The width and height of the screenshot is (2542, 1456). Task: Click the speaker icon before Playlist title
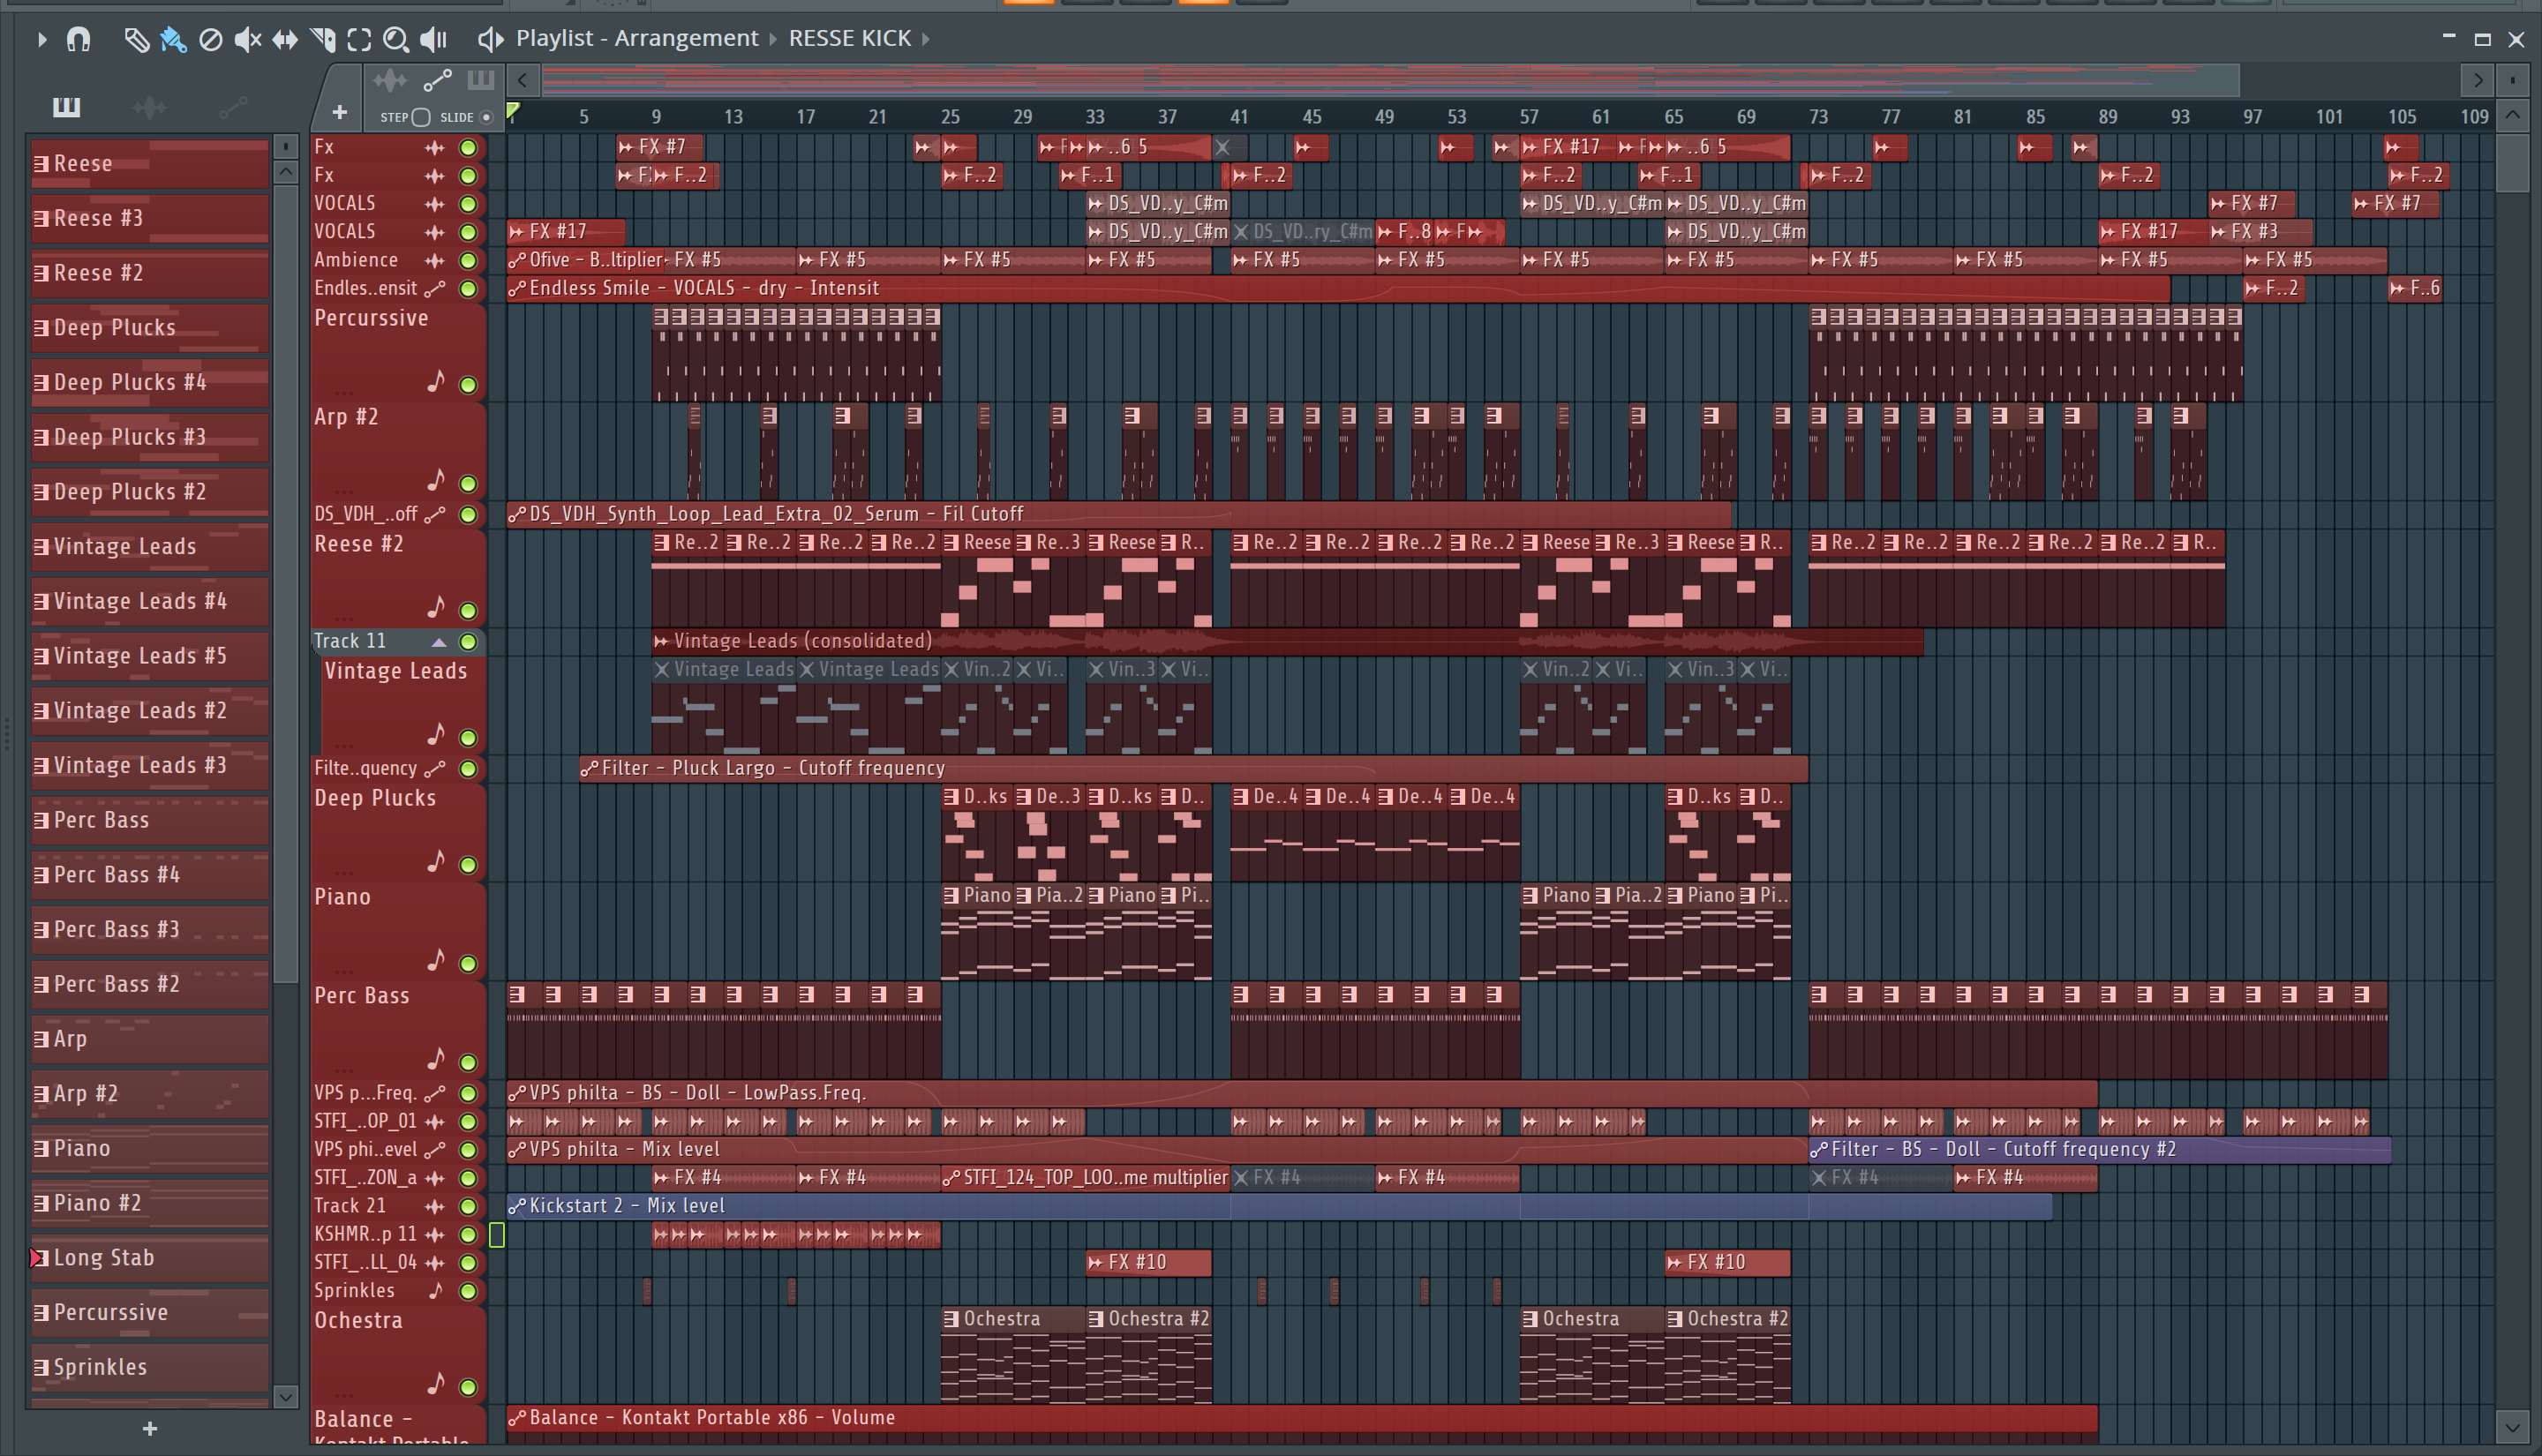point(489,39)
